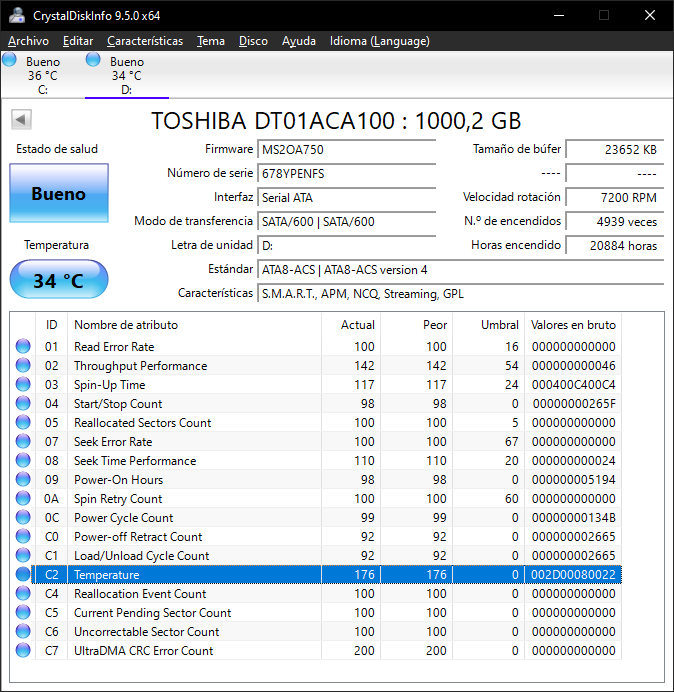Click the Actual column header
674x692 pixels.
pos(351,325)
